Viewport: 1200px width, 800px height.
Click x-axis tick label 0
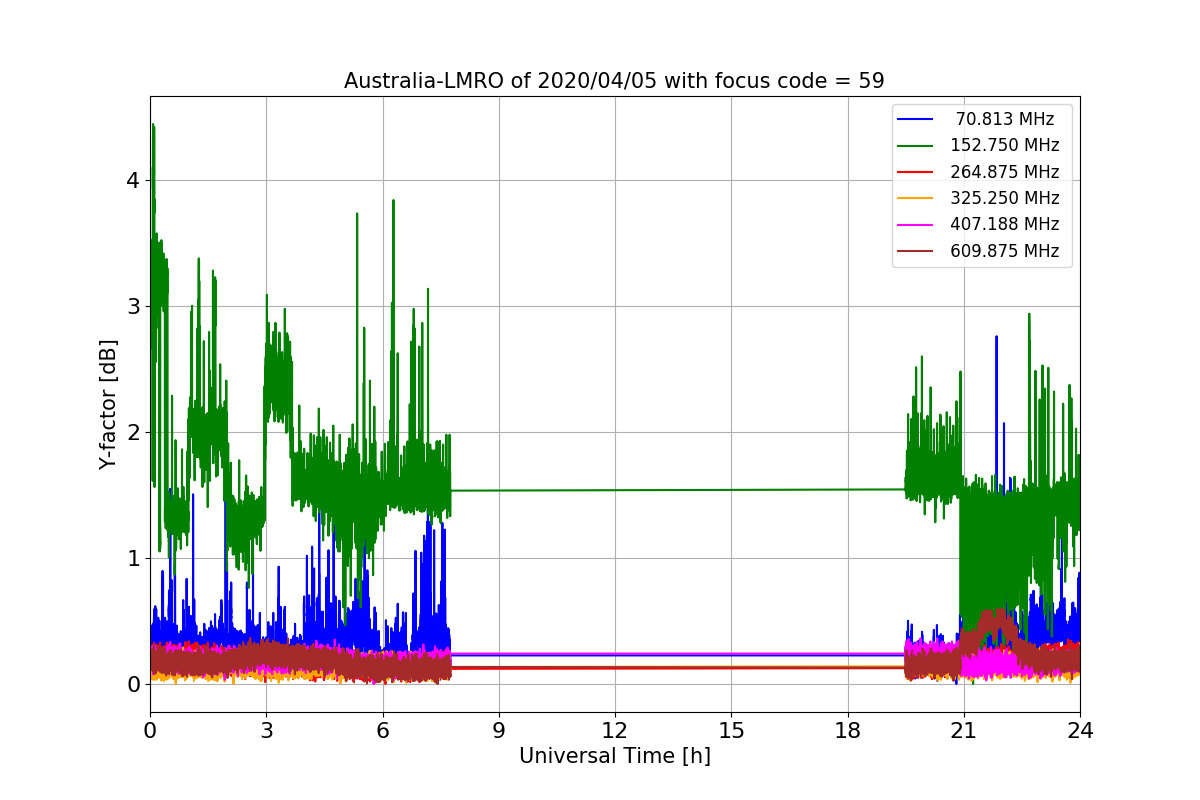pyautogui.click(x=150, y=731)
